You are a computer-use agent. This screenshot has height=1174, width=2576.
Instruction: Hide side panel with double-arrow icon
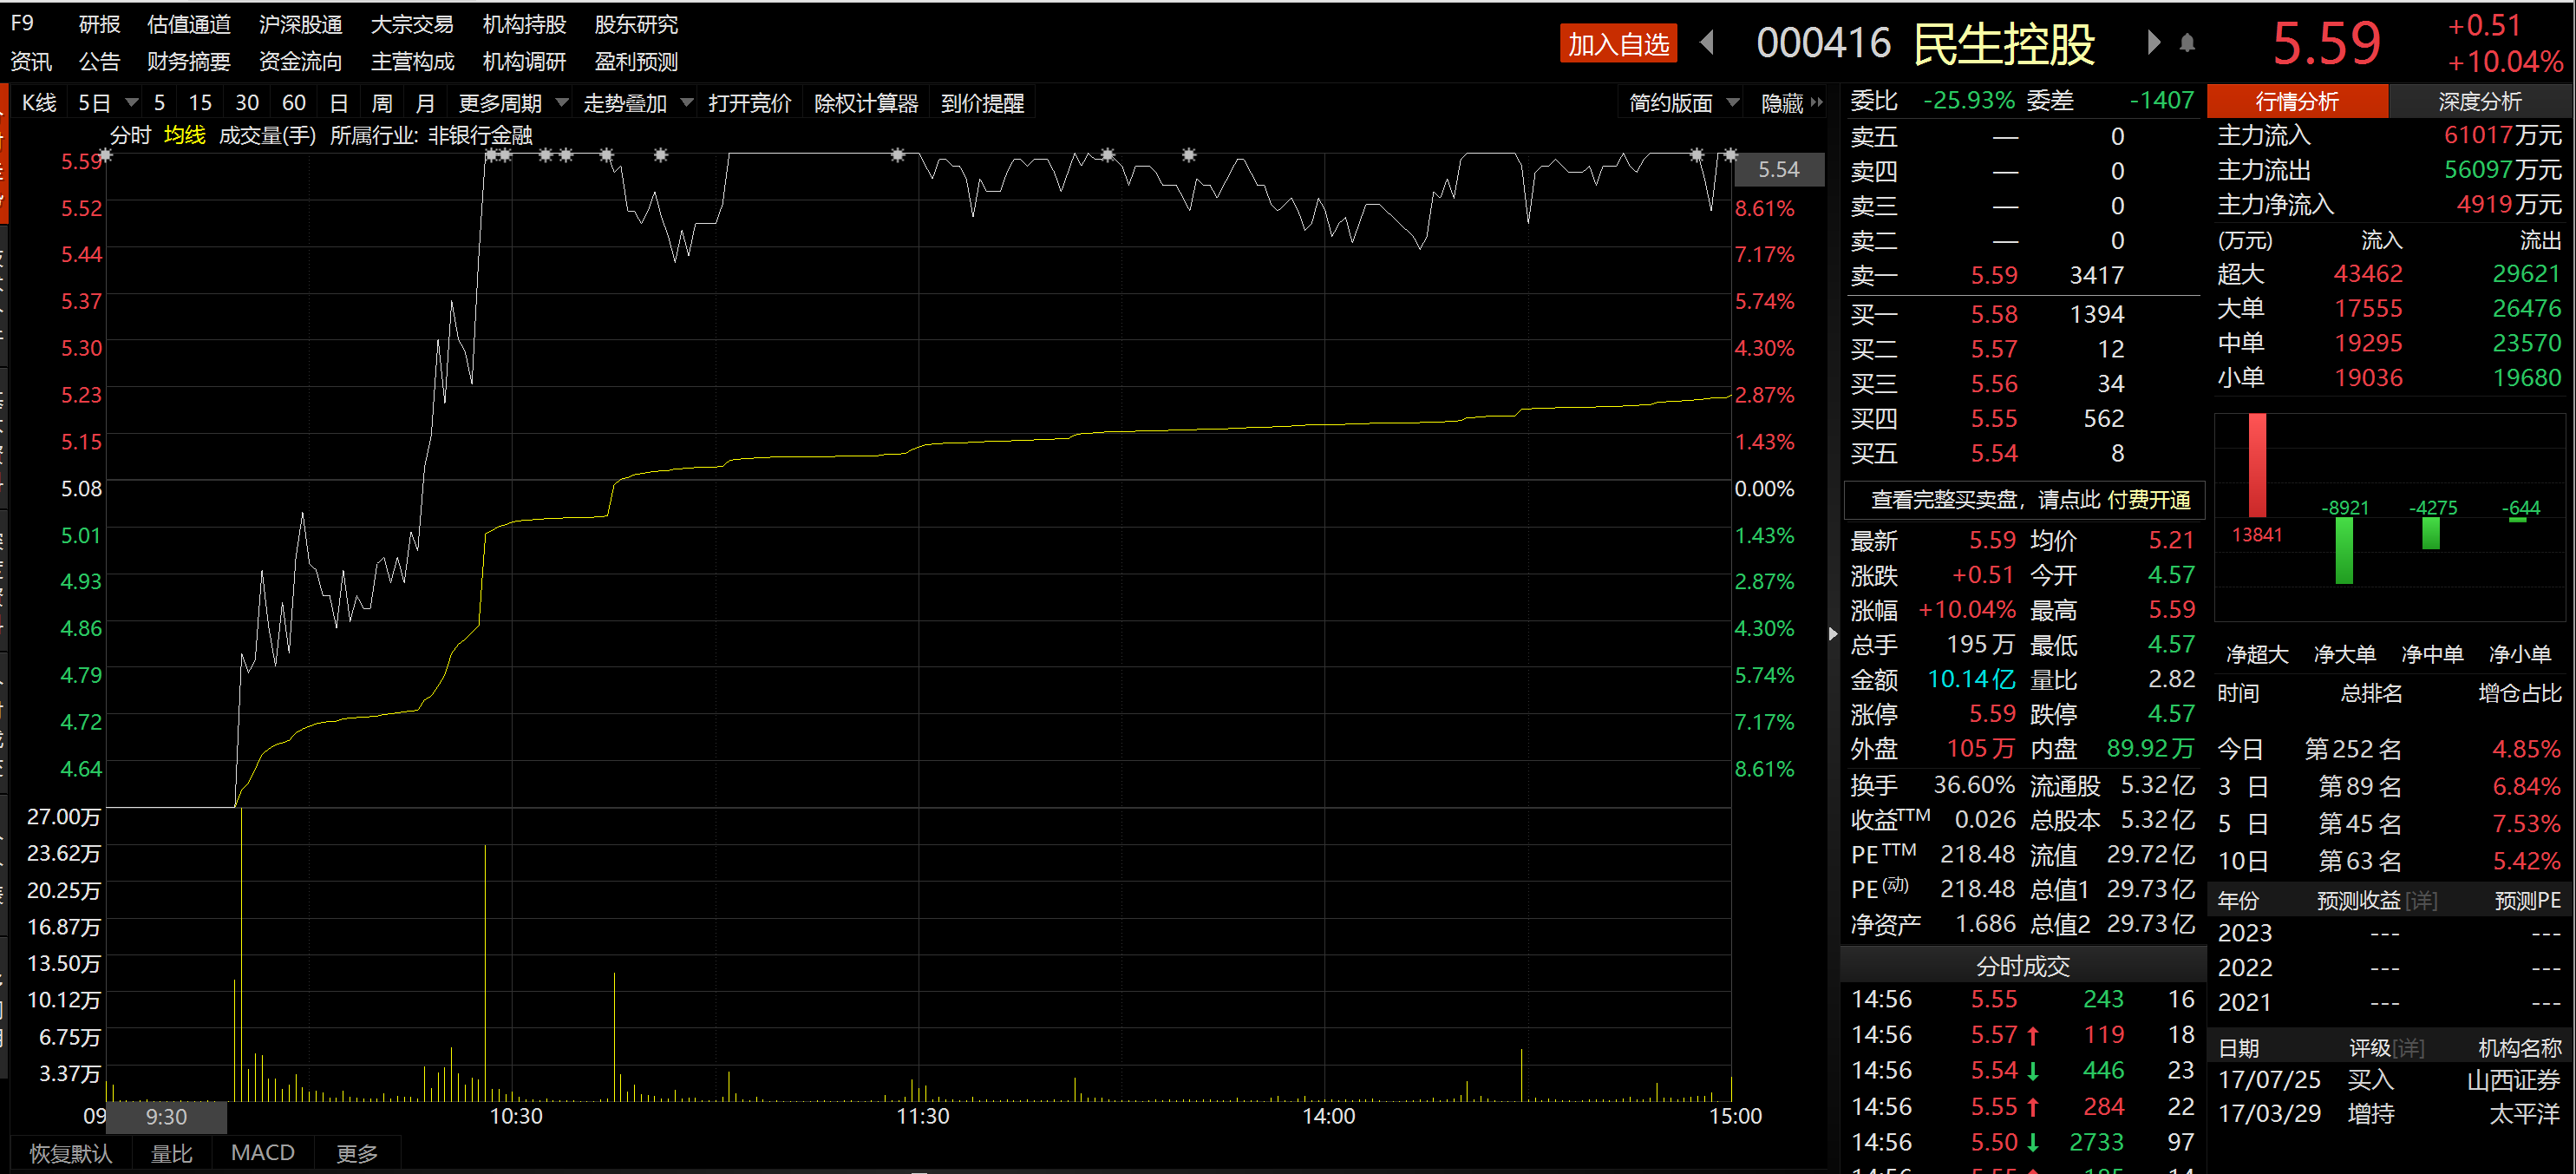(x=1816, y=103)
